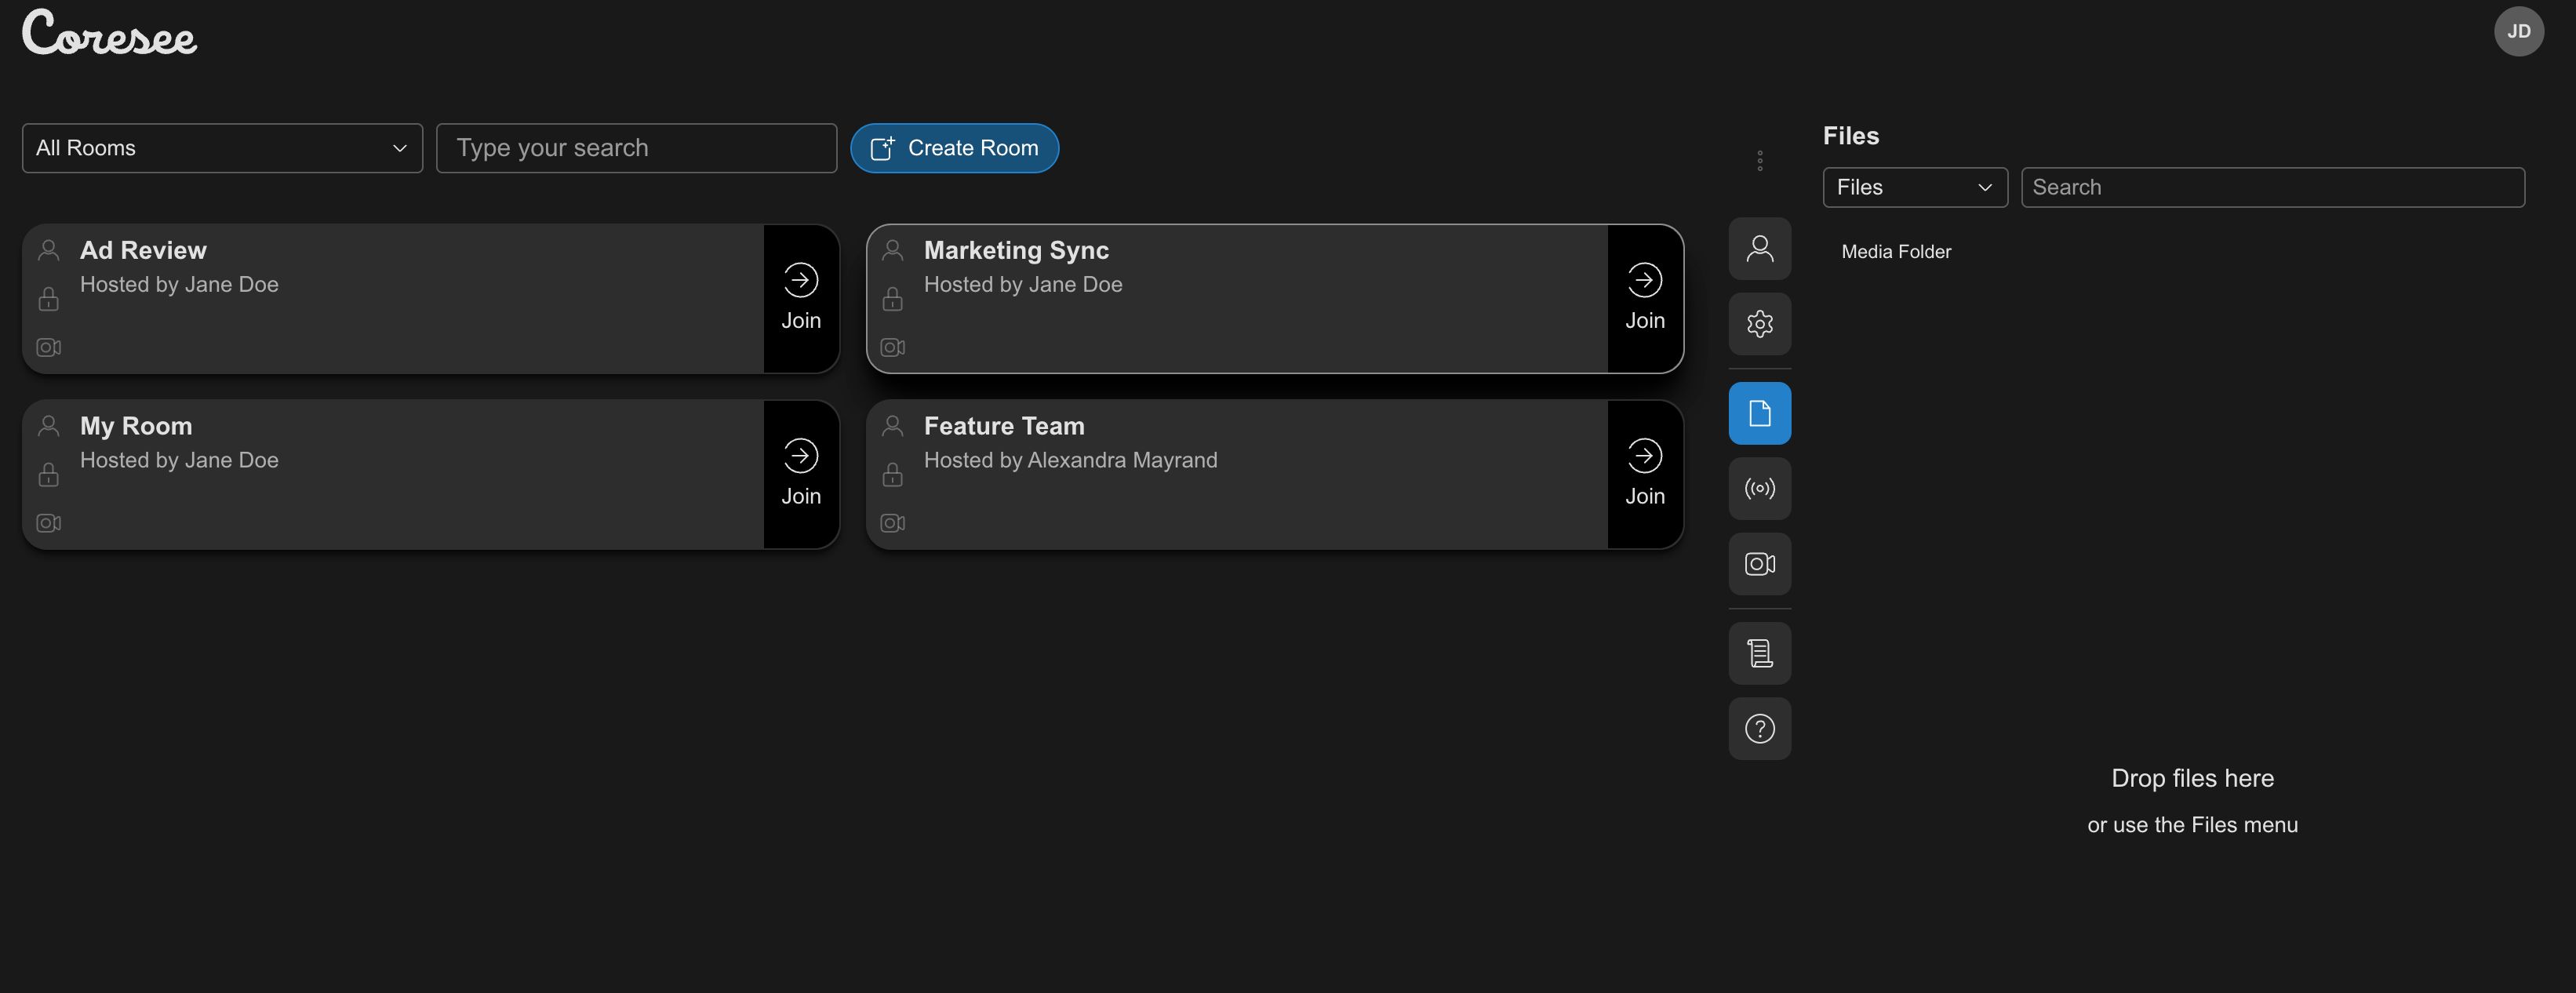
Task: Click the Marketing Sync lock icon
Action: click(x=893, y=298)
